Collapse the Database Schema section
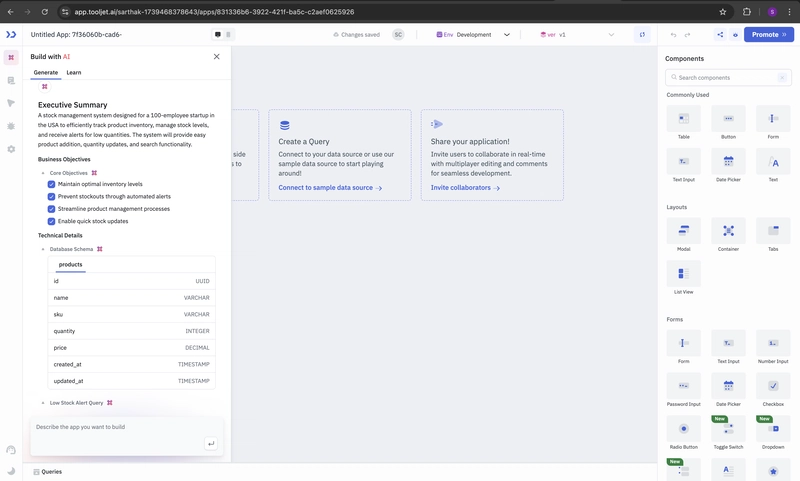 point(43,249)
